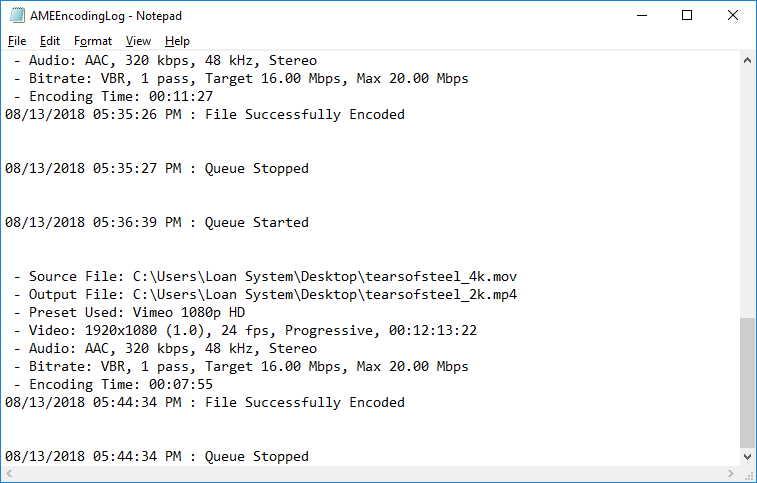
Task: Open the View menu
Action: (x=138, y=41)
